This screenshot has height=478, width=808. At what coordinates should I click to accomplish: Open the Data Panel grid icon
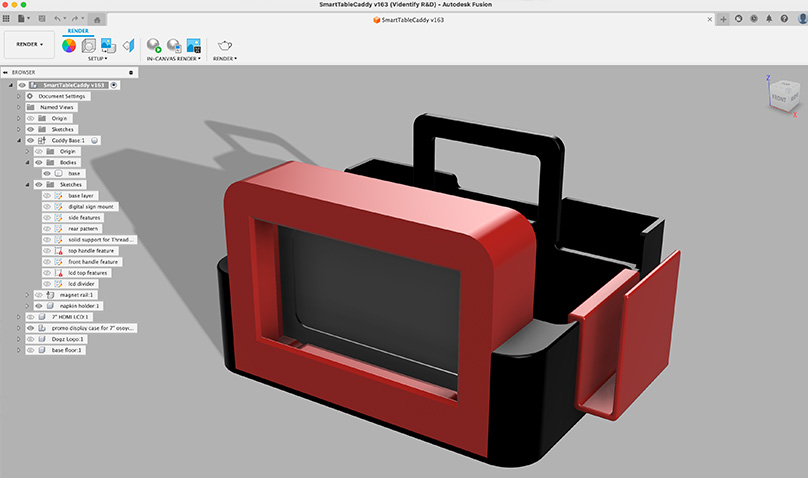pyautogui.click(x=6, y=19)
